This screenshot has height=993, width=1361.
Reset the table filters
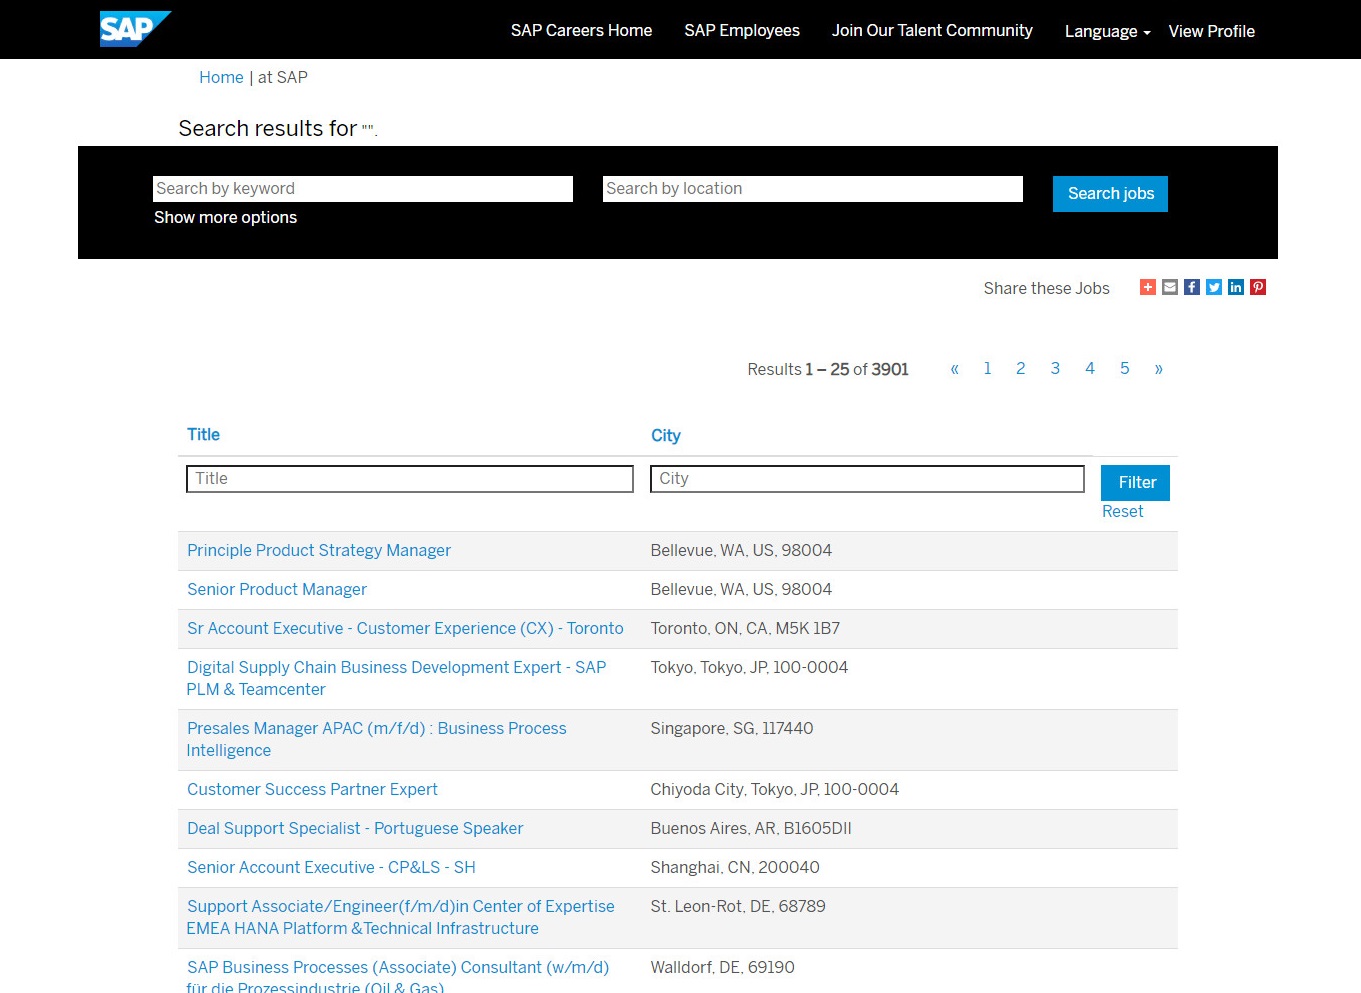click(x=1122, y=512)
